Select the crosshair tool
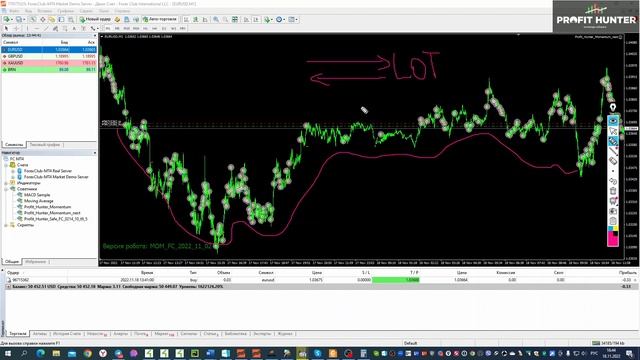The image size is (640, 360). (x=16, y=28)
